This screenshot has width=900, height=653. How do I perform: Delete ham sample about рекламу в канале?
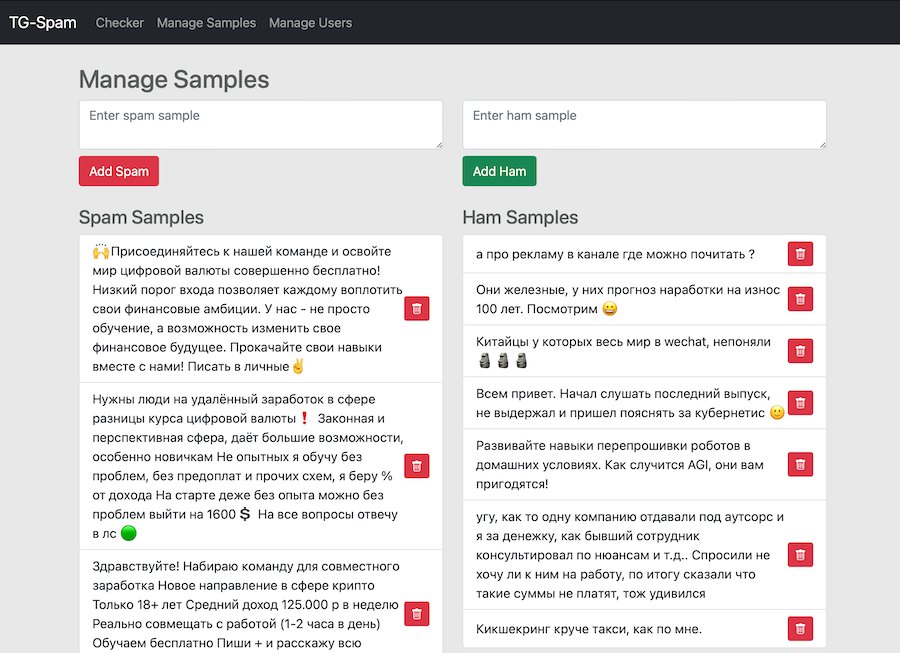point(800,254)
